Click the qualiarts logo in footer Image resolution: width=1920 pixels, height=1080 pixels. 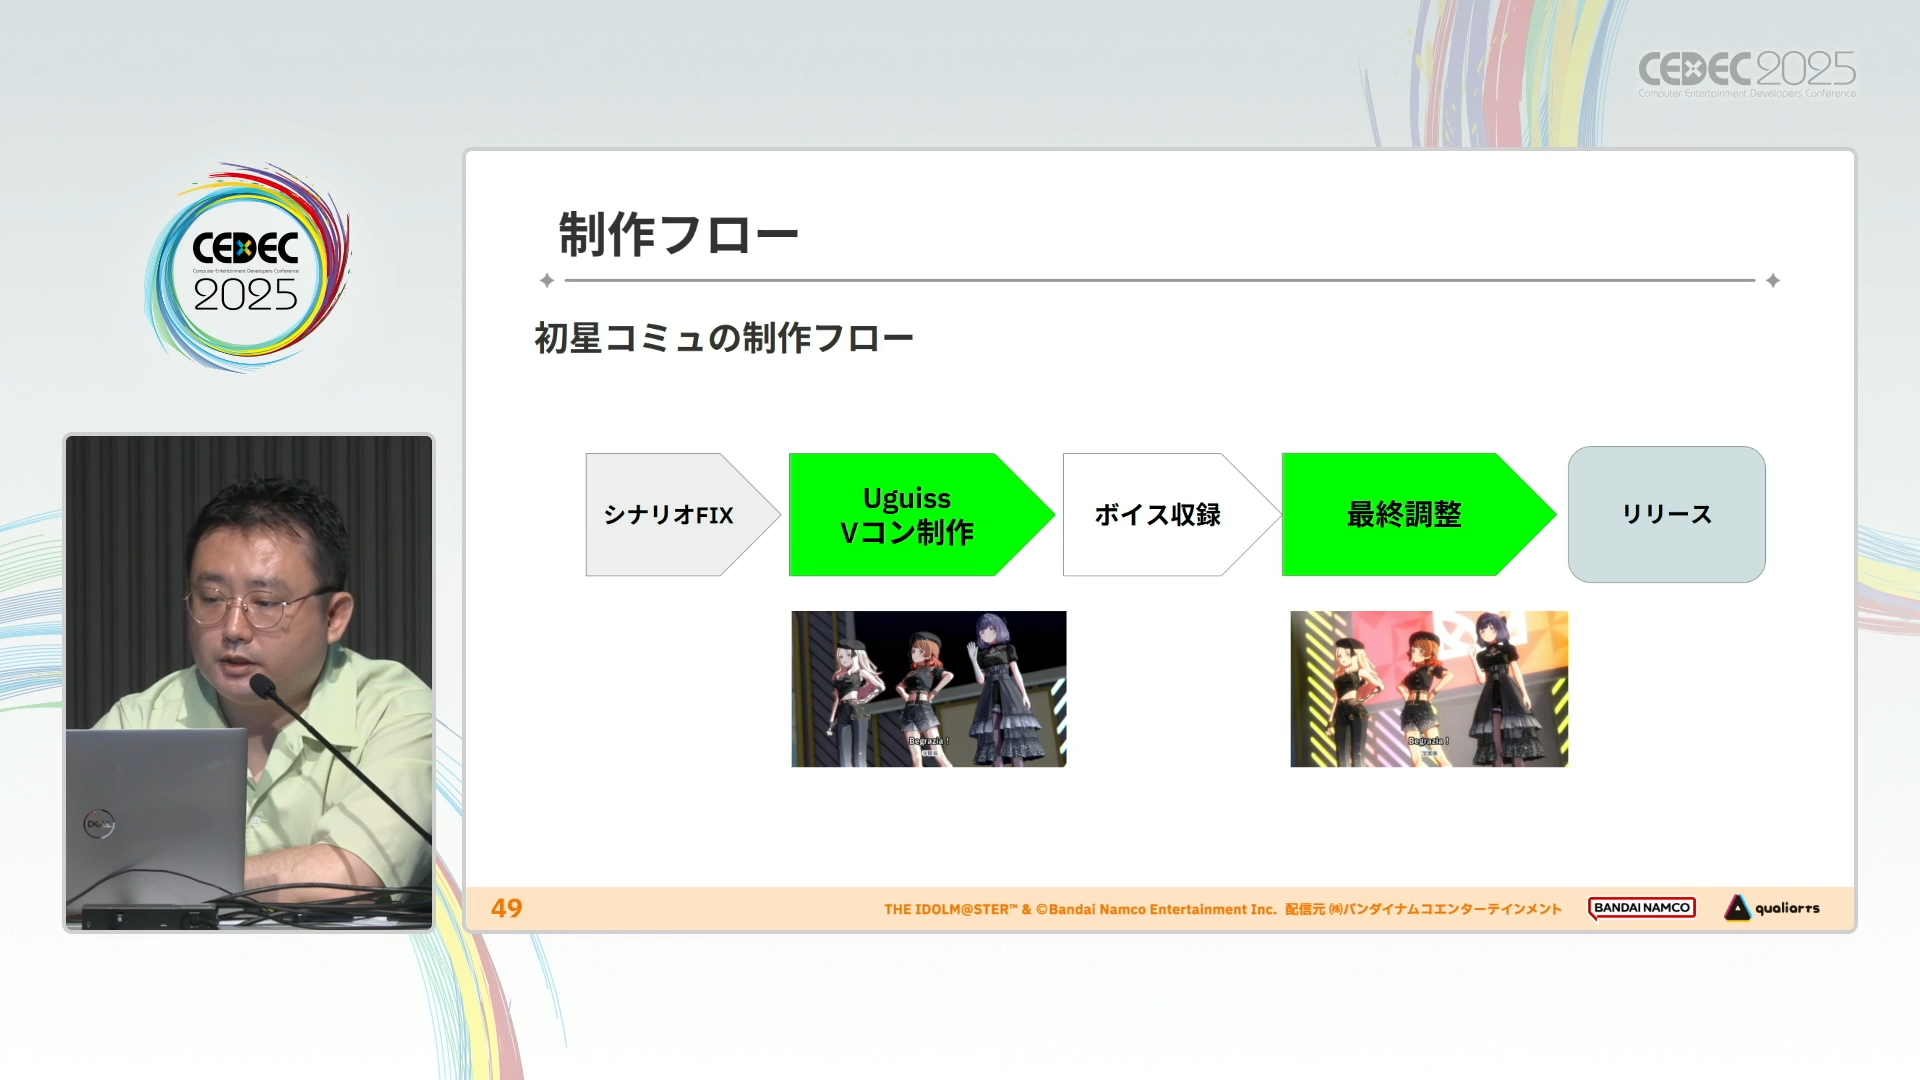pyautogui.click(x=1772, y=908)
